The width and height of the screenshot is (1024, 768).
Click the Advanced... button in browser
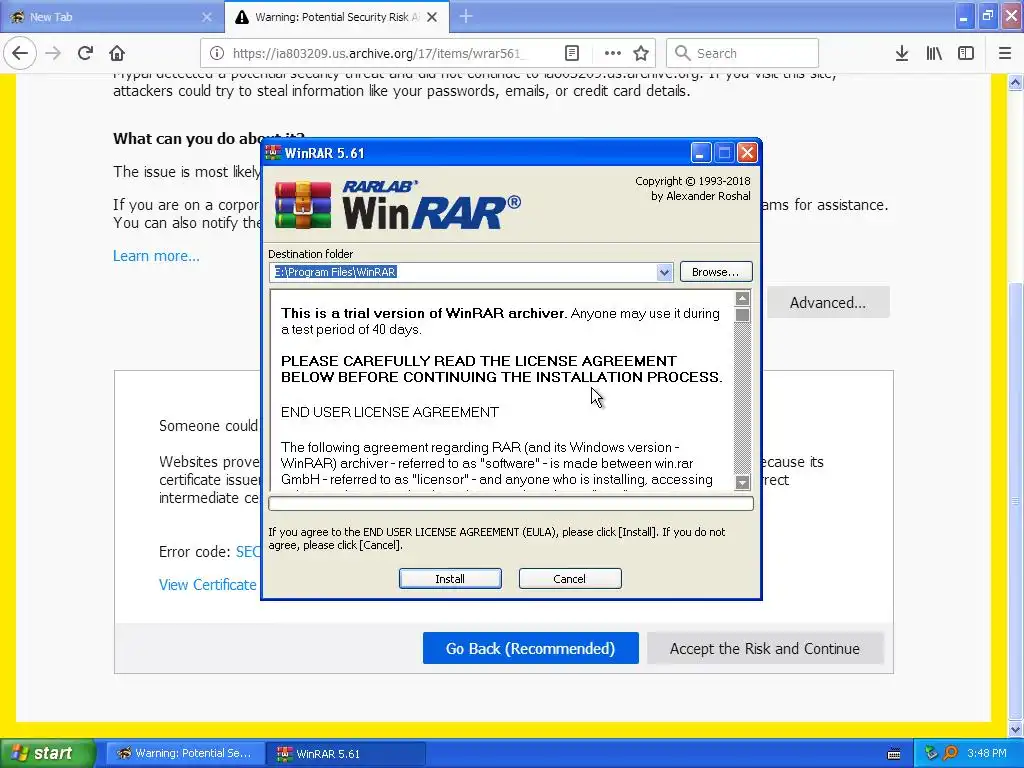click(x=827, y=302)
